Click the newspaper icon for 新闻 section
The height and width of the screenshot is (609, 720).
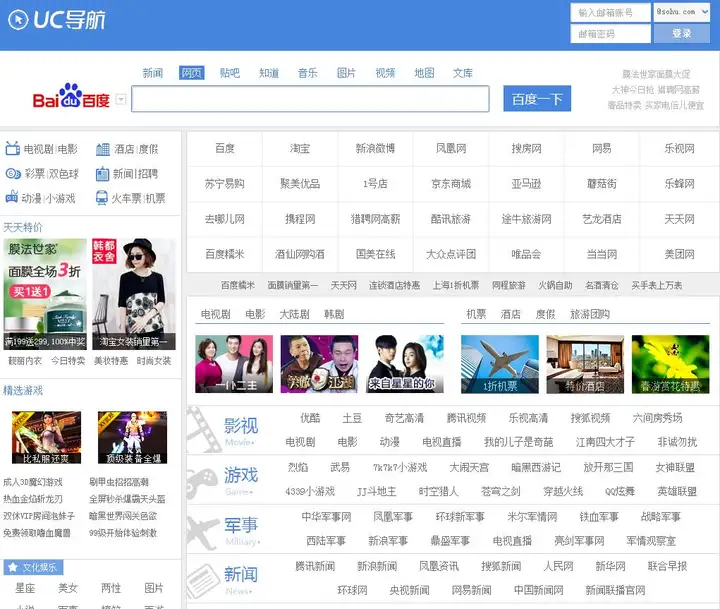tap(203, 580)
